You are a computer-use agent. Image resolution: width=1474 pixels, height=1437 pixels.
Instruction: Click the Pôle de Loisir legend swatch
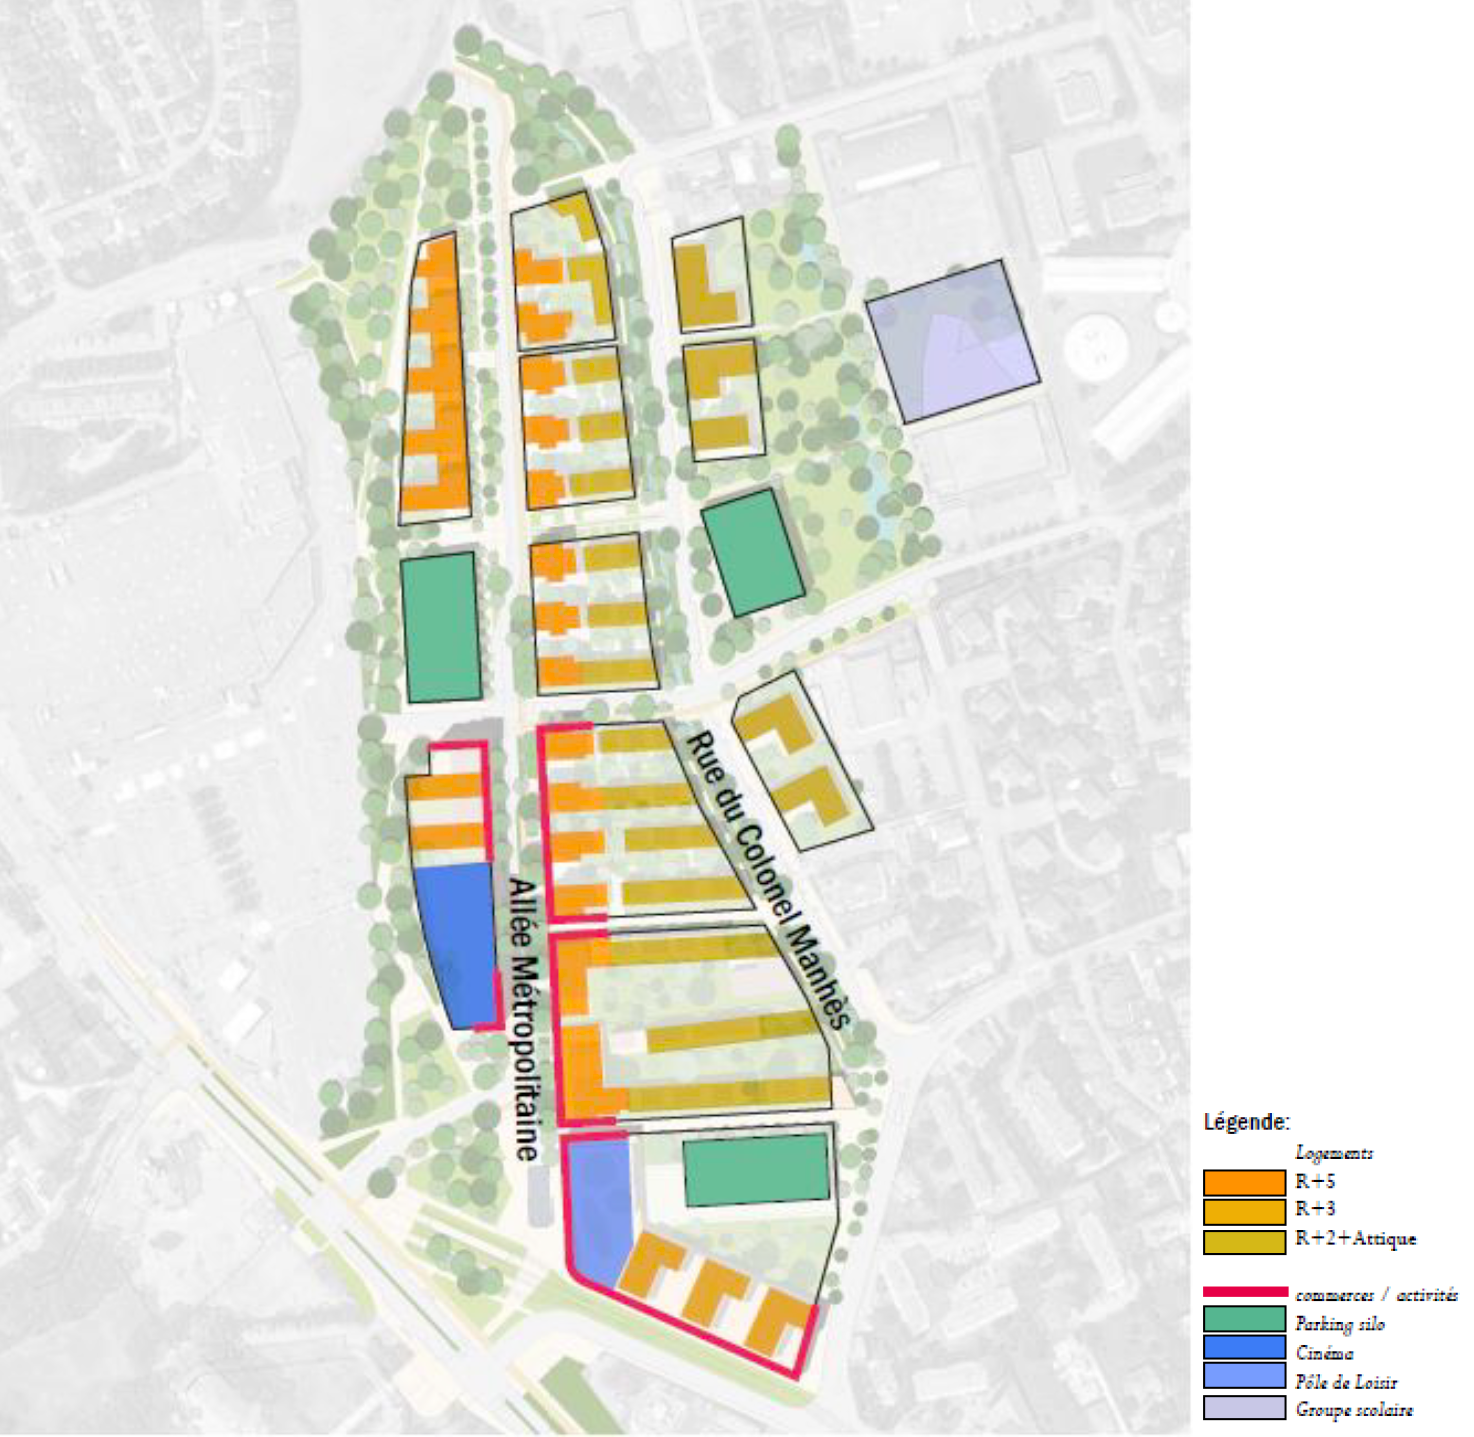click(1244, 1375)
